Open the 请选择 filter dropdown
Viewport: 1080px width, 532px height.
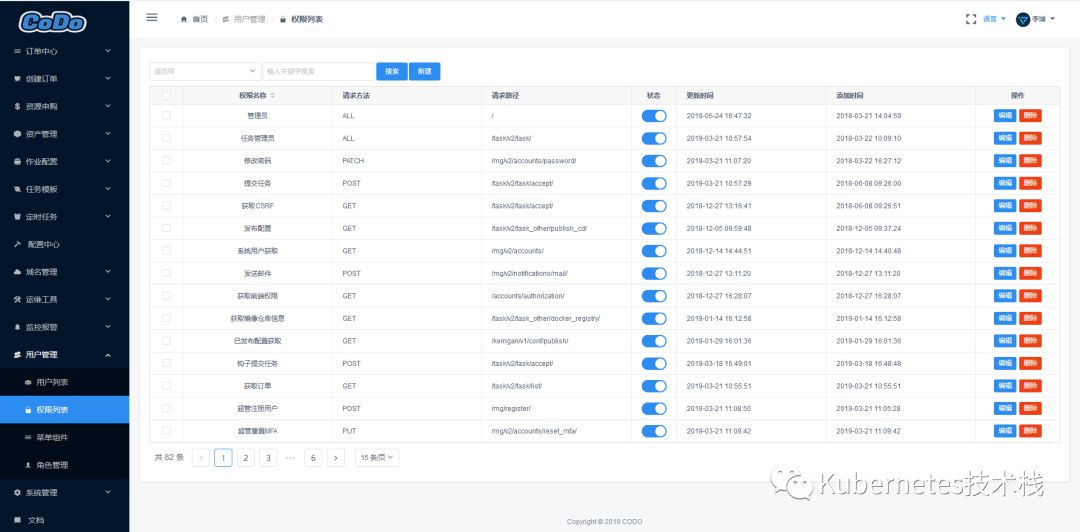tap(205, 71)
